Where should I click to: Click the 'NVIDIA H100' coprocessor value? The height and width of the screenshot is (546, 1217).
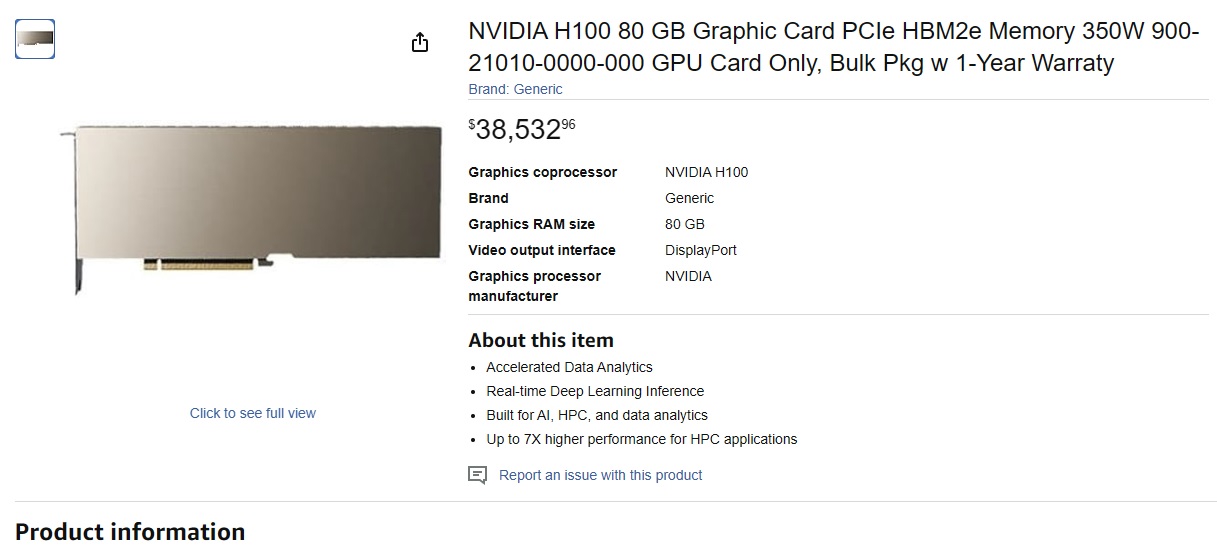point(706,172)
